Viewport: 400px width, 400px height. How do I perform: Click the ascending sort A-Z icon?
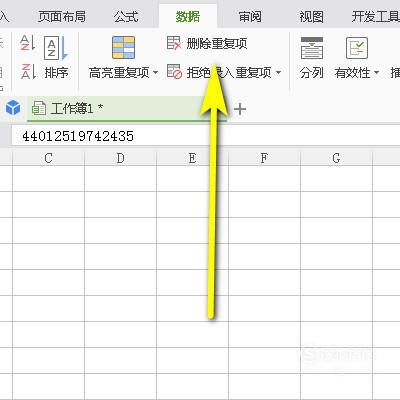28,43
